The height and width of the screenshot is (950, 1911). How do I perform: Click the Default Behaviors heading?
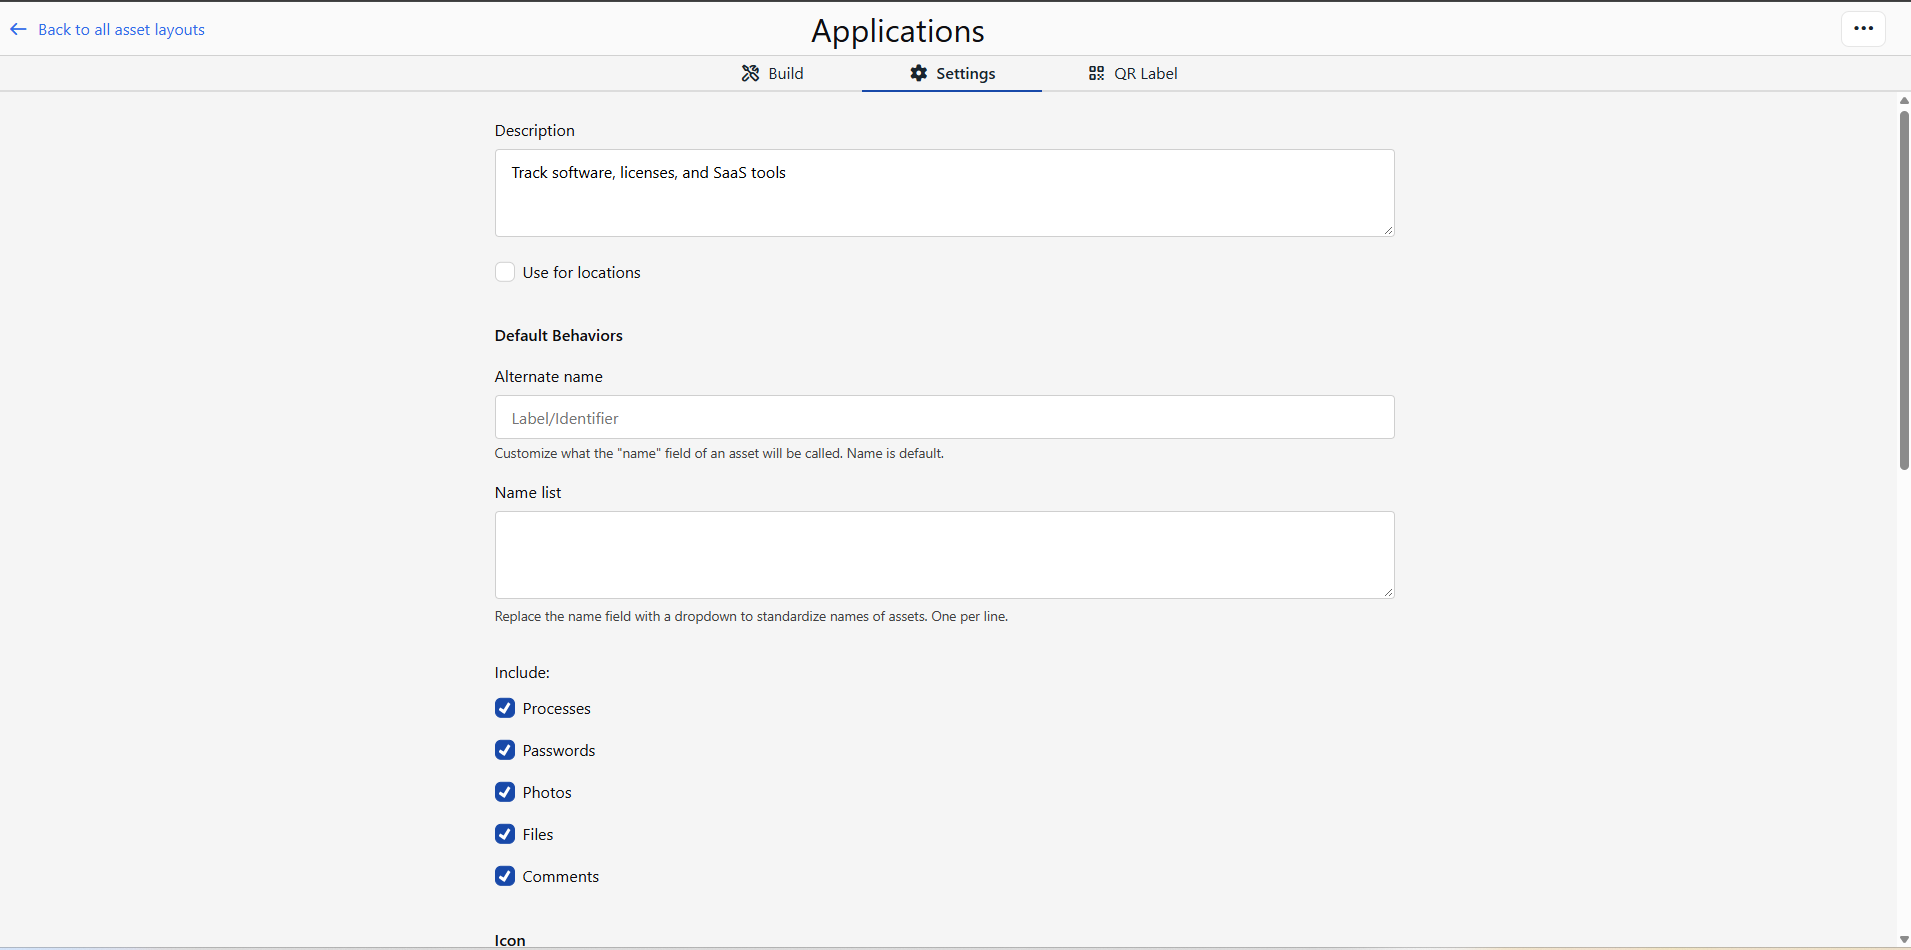pyautogui.click(x=558, y=335)
